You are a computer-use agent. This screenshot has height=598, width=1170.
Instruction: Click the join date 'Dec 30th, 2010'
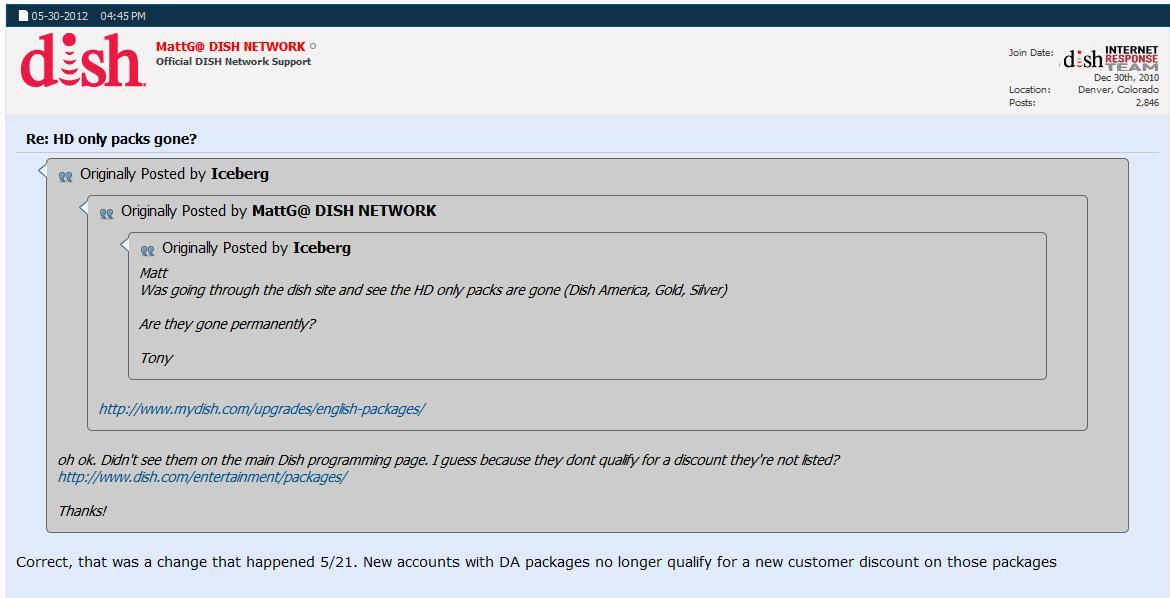point(1126,78)
